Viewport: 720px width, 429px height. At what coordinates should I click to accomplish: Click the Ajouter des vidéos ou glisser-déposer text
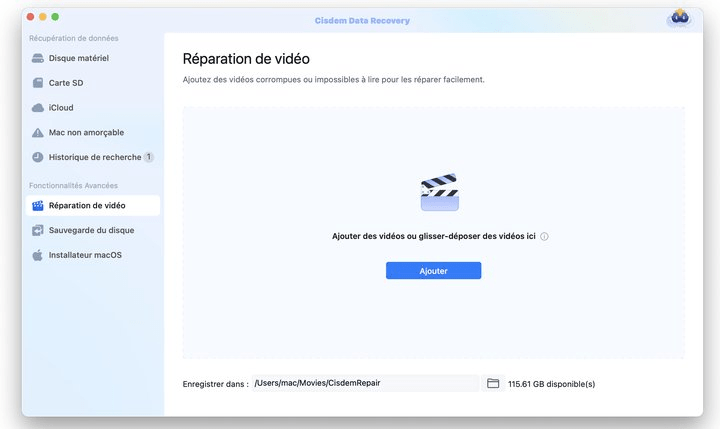point(433,237)
